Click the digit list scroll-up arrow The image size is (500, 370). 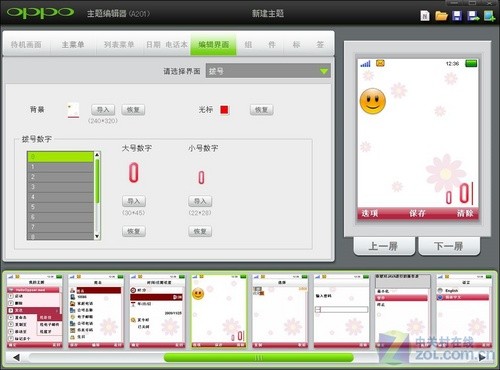tap(97, 155)
